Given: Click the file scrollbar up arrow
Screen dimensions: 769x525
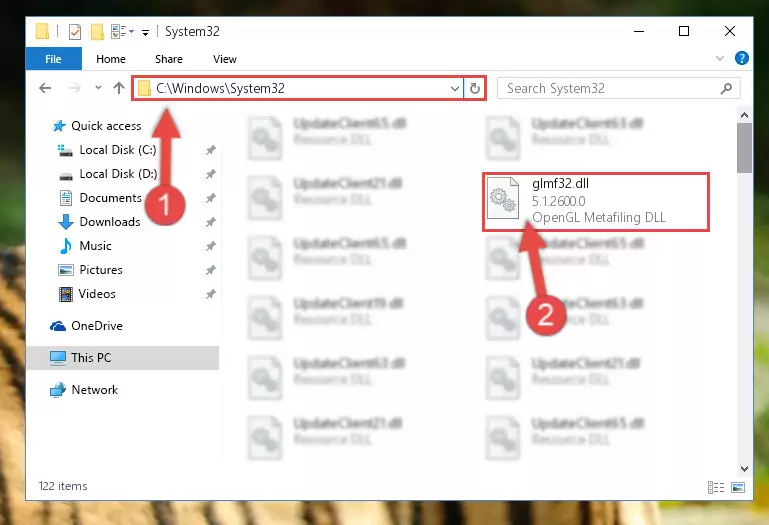Looking at the screenshot, I should pos(744,116).
